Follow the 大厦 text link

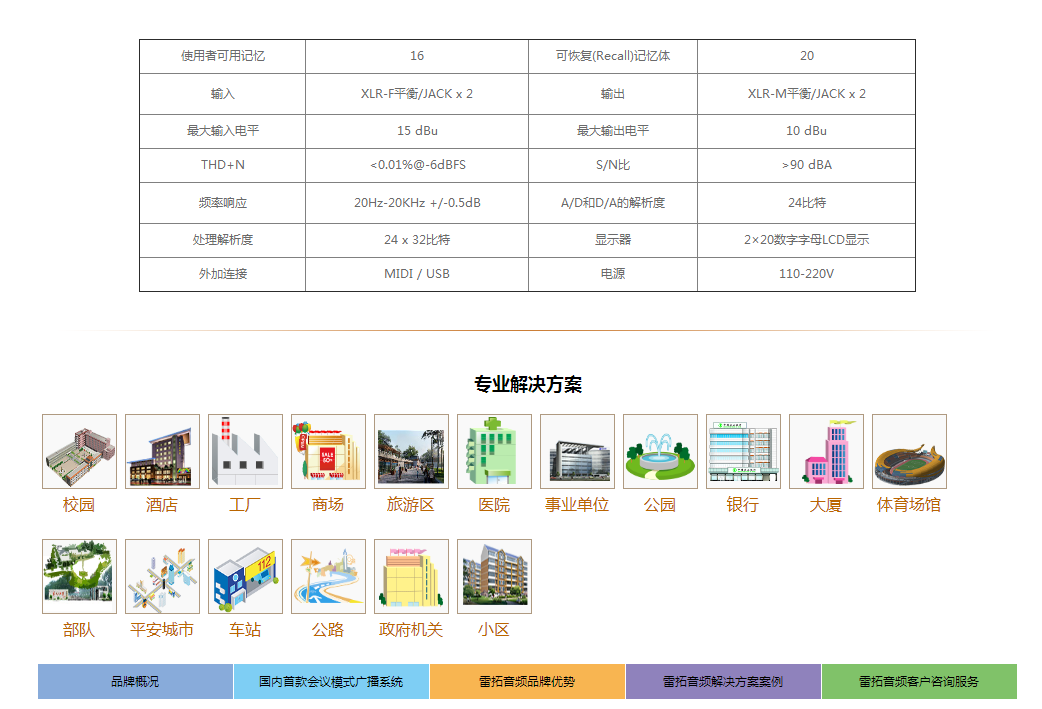826,505
